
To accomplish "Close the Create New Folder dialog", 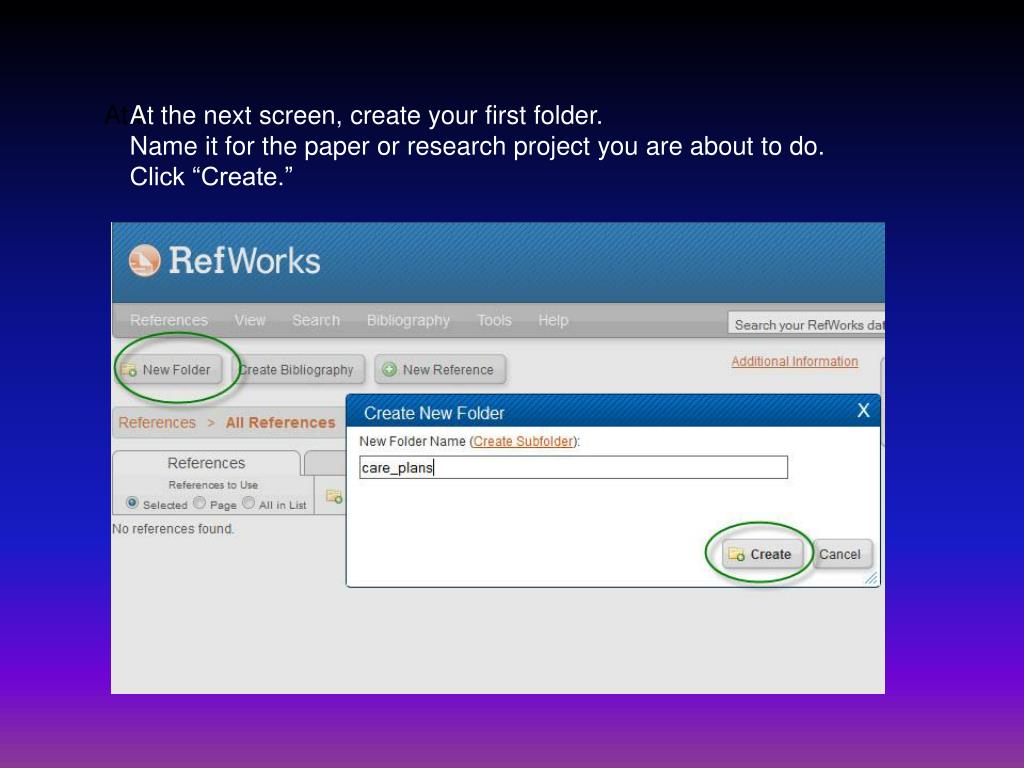I will (863, 411).
